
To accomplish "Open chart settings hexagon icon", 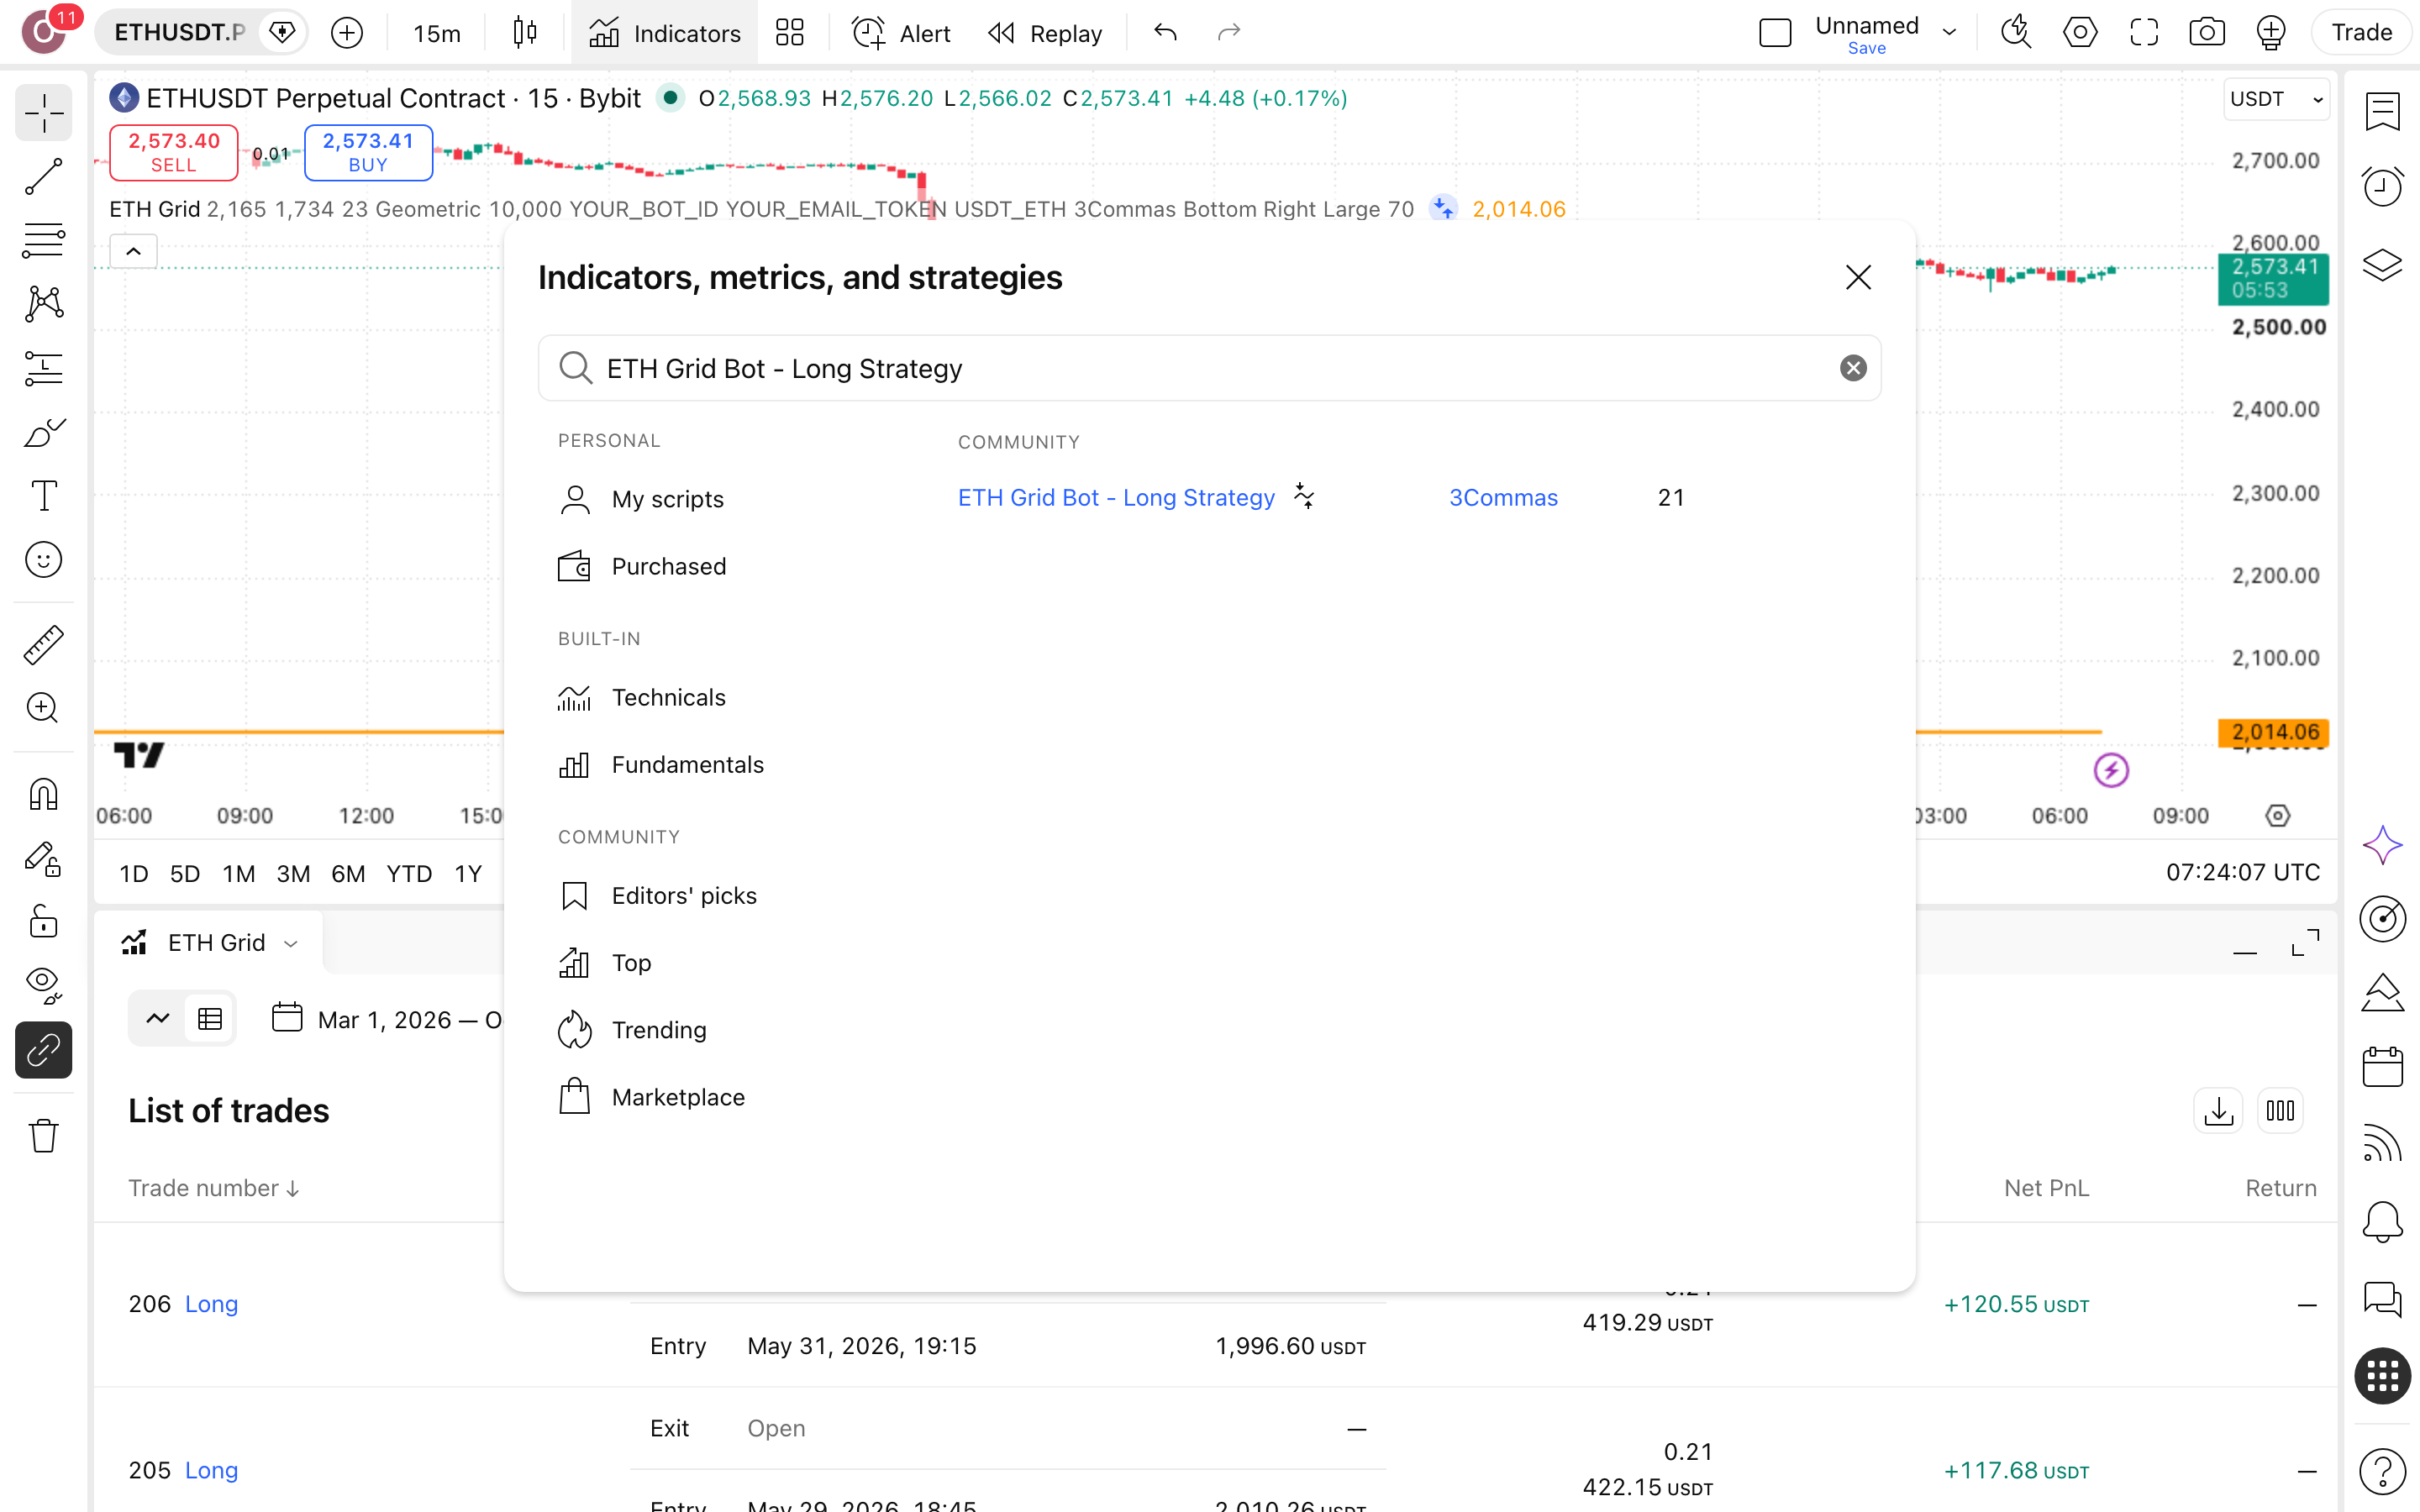I will coord(2080,33).
